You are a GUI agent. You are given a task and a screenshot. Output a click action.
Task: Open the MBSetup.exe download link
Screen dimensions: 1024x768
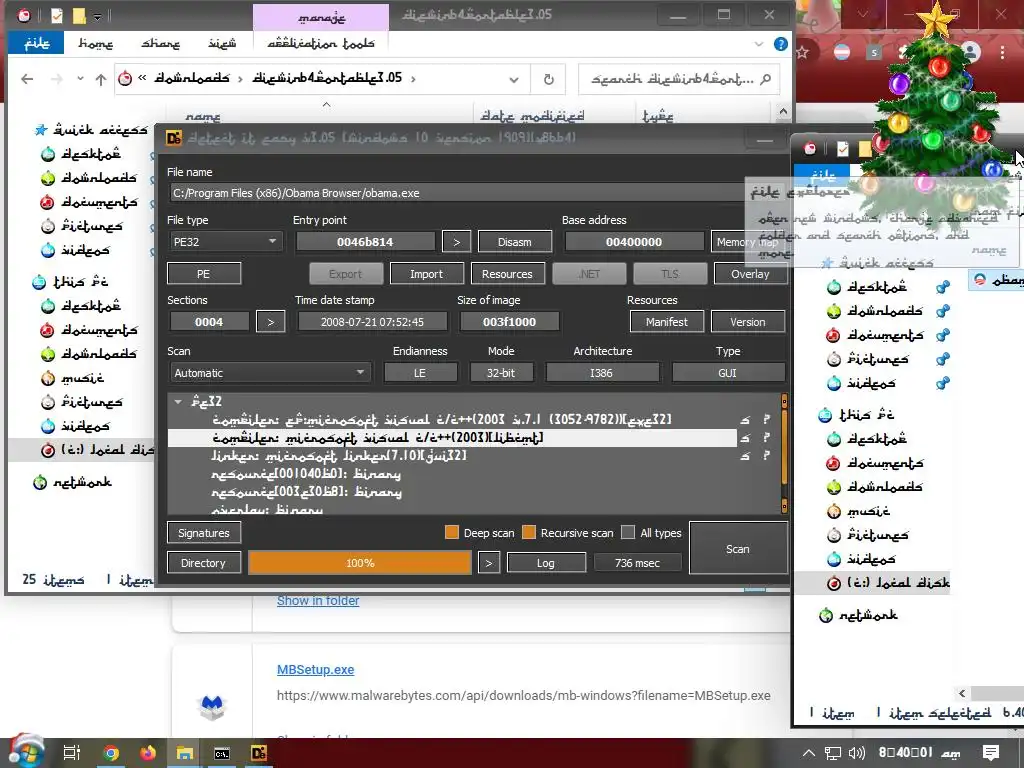315,669
